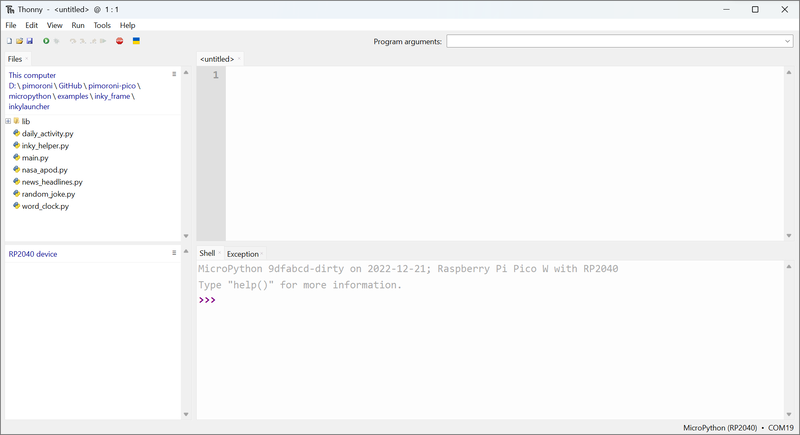Image resolution: width=800 pixels, height=435 pixels.
Task: Click the inky_frame path segment link
Action: tap(110, 96)
